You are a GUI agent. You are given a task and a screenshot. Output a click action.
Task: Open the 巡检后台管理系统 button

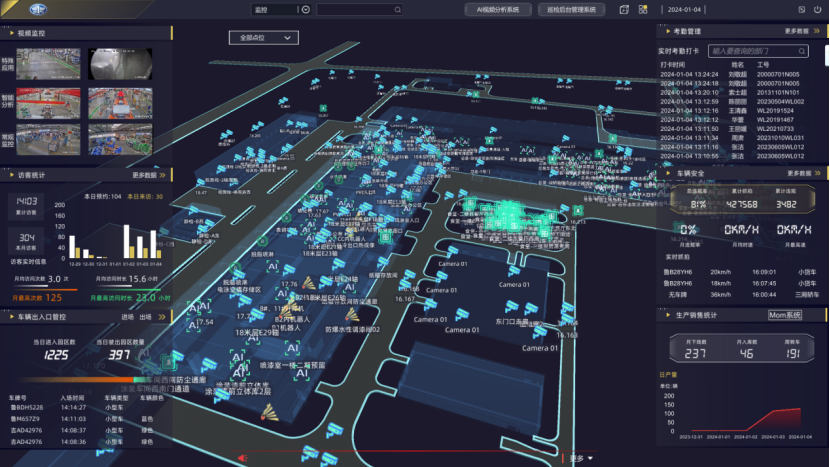571,9
